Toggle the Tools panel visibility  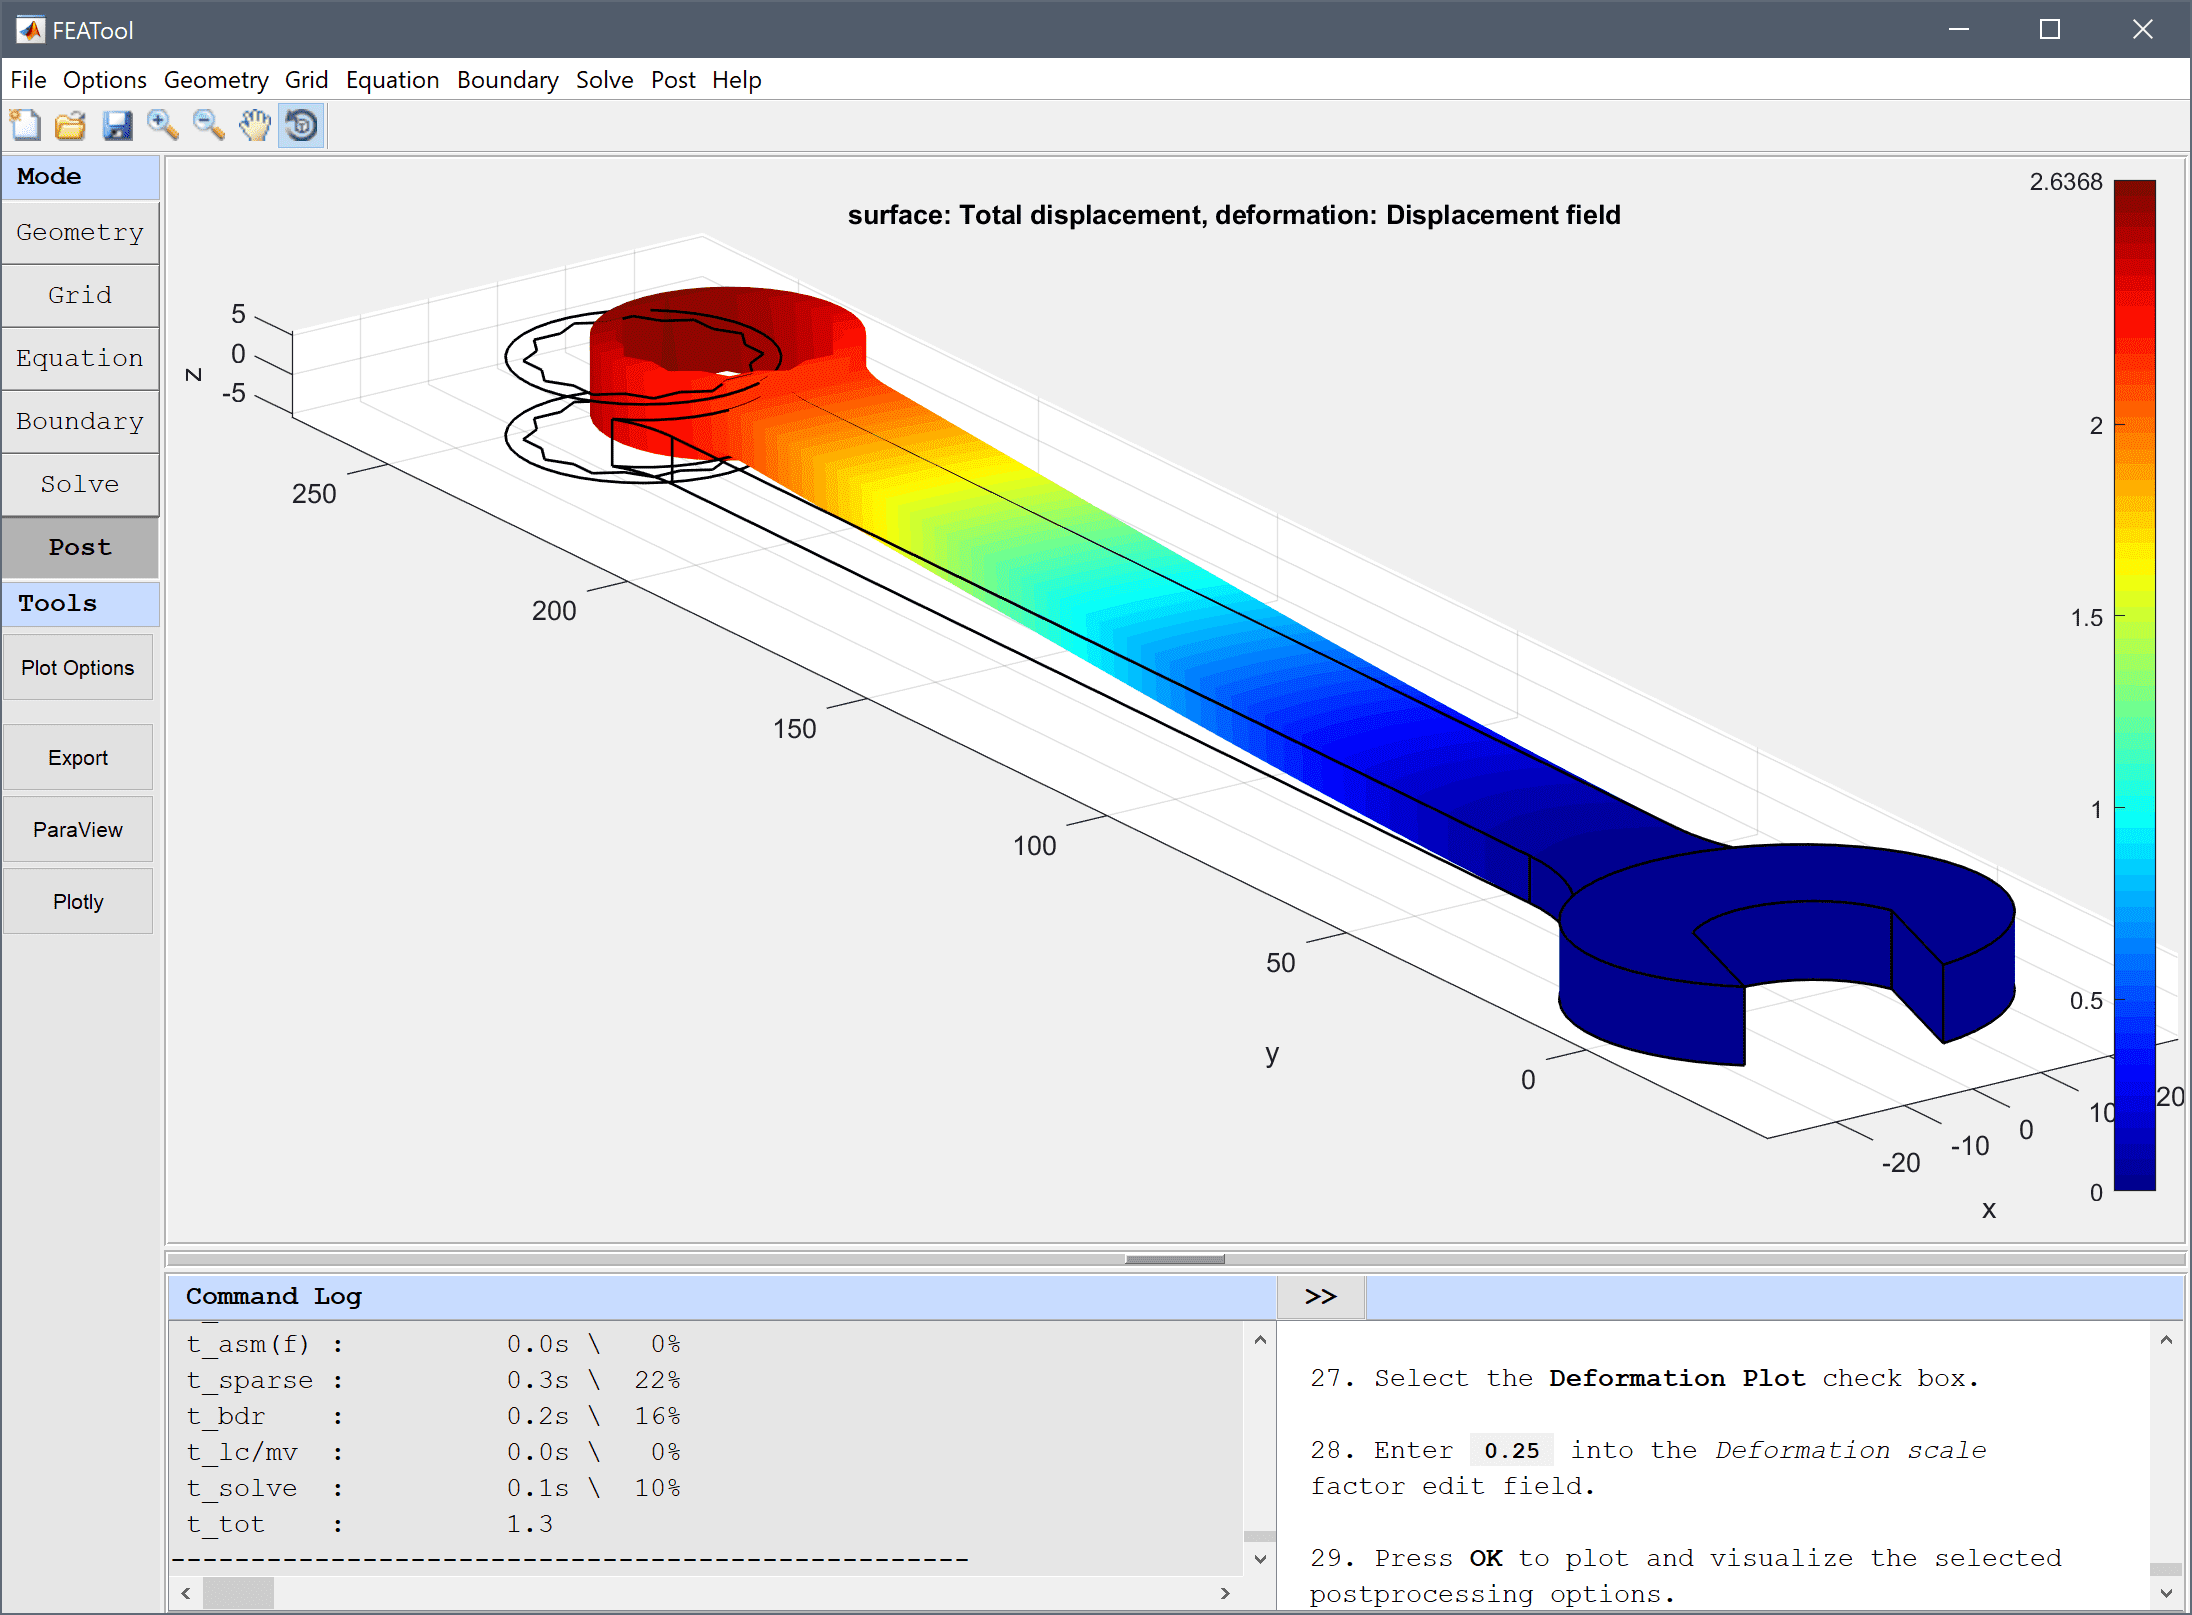click(80, 604)
